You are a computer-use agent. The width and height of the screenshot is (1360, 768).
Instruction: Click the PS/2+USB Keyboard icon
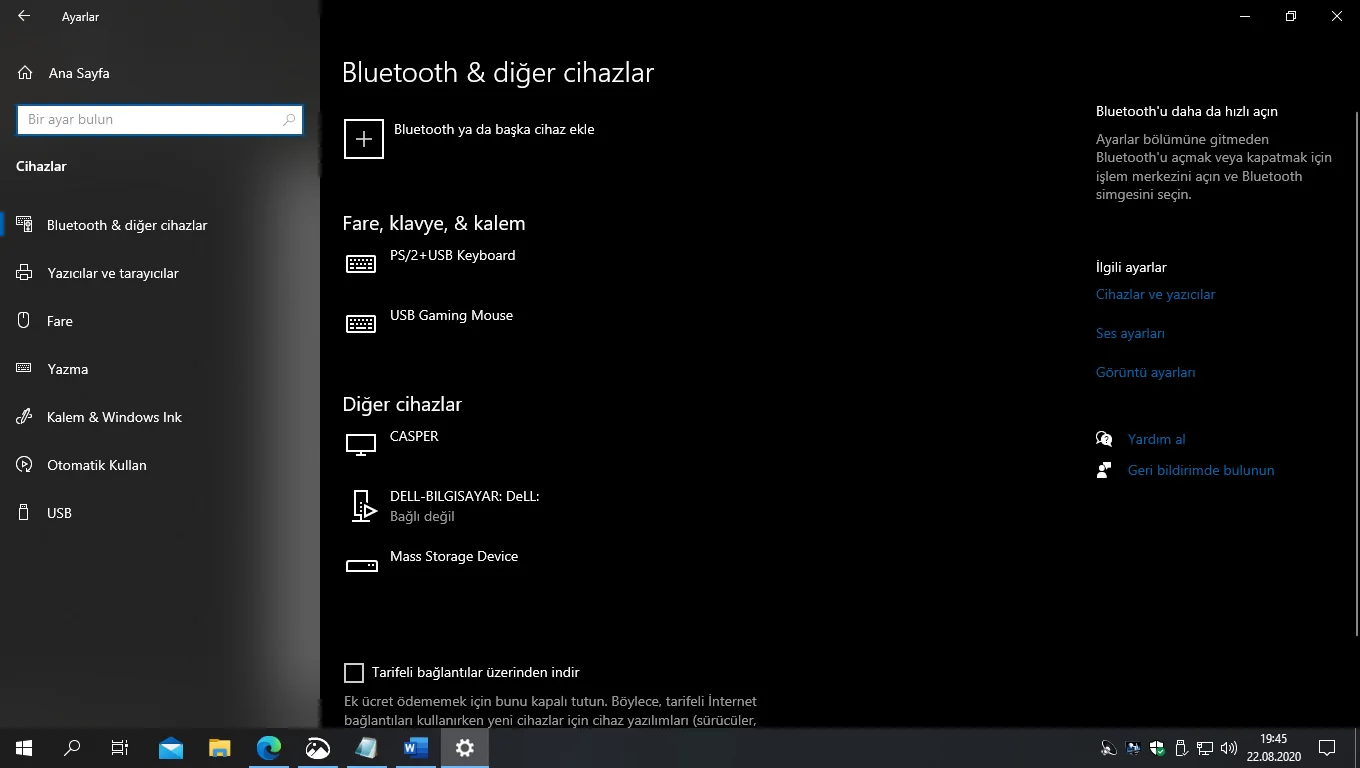pos(361,263)
